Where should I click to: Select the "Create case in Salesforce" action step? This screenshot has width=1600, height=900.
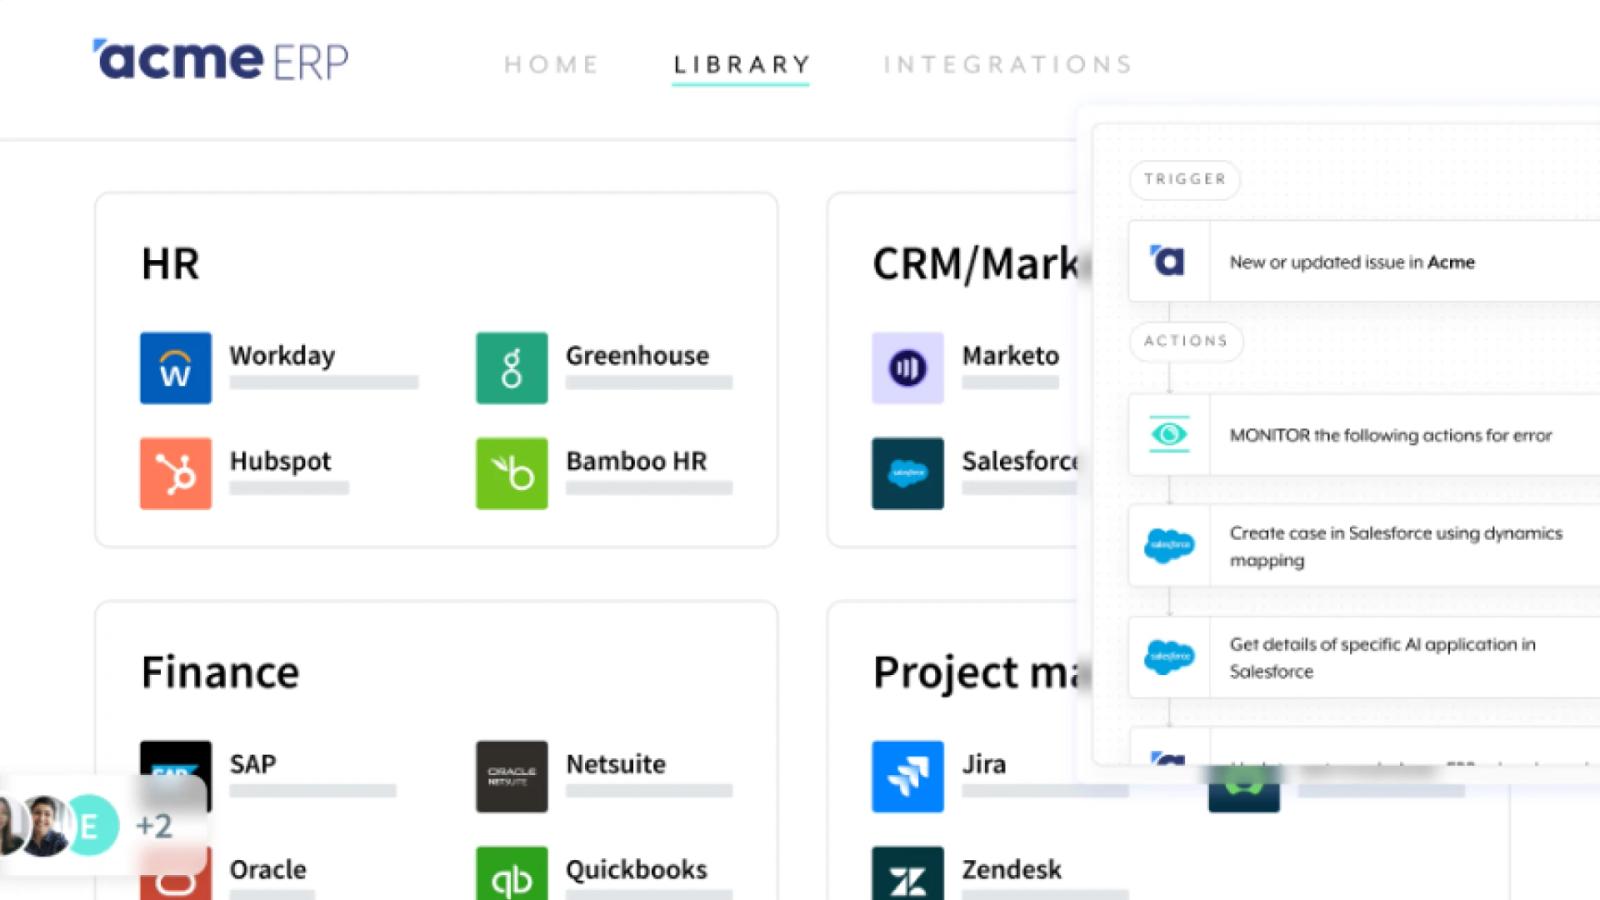click(x=1364, y=545)
